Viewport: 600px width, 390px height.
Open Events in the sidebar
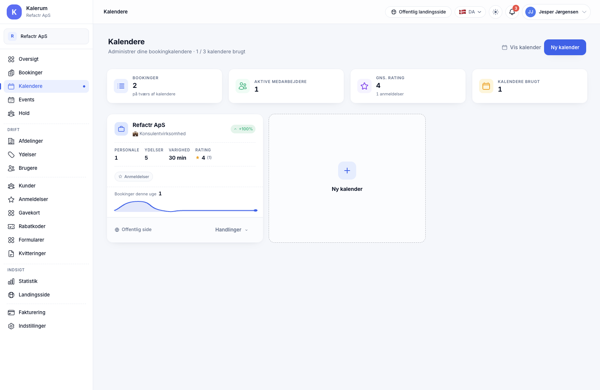(x=46, y=100)
